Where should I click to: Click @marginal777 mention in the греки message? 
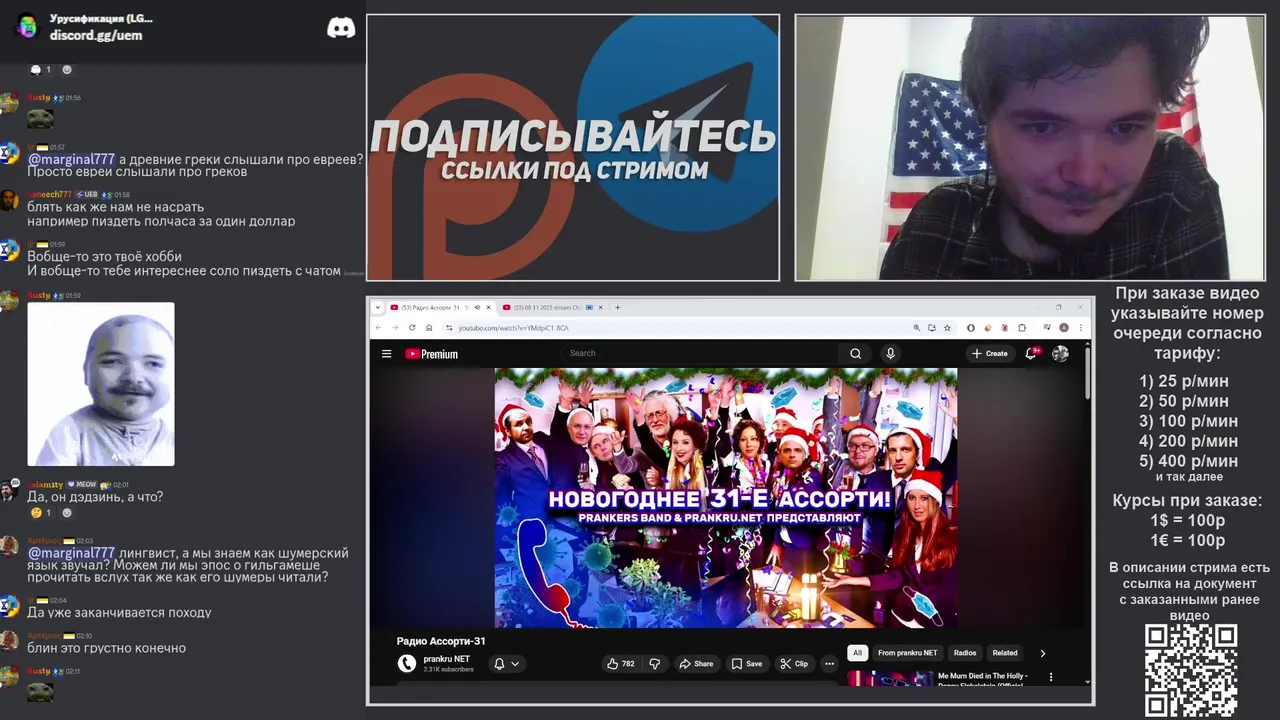click(71, 159)
